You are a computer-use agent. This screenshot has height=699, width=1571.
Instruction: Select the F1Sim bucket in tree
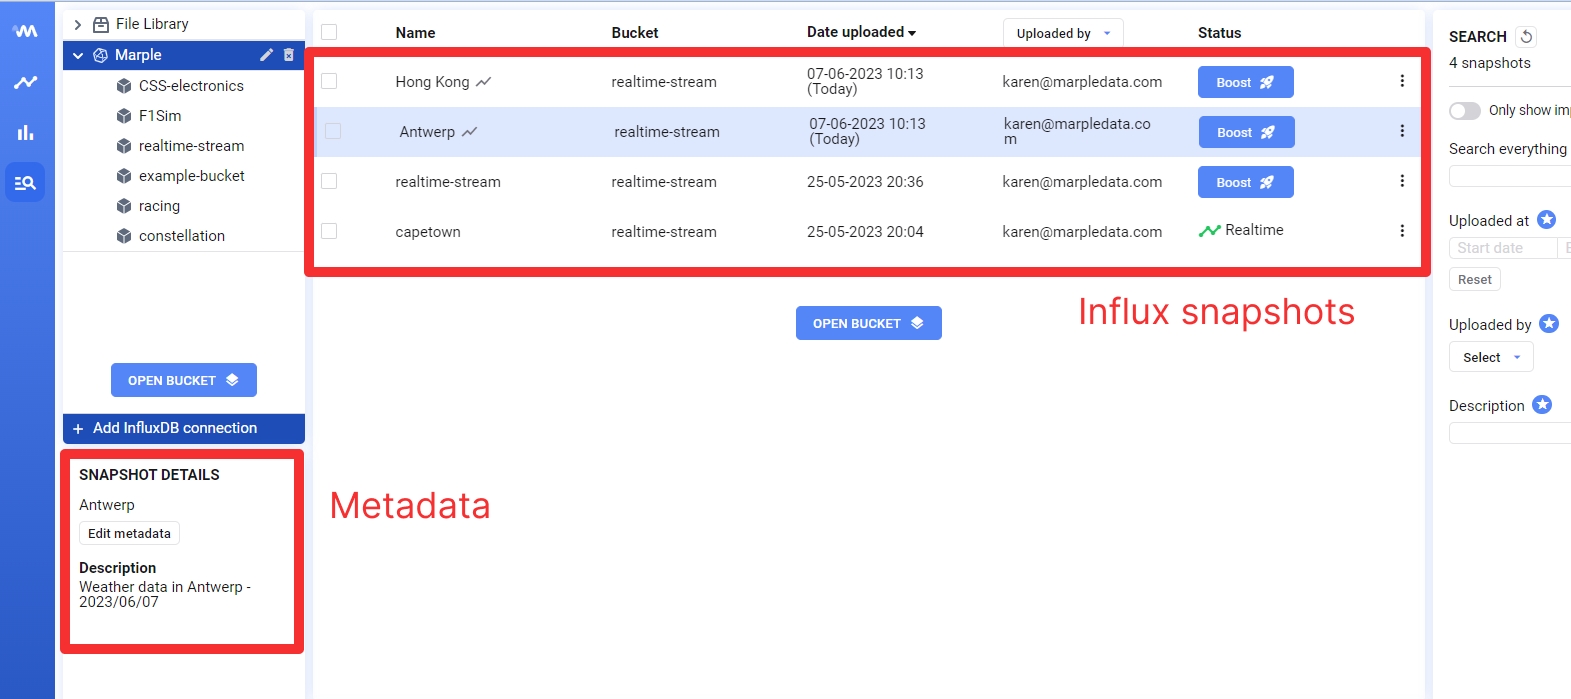160,116
